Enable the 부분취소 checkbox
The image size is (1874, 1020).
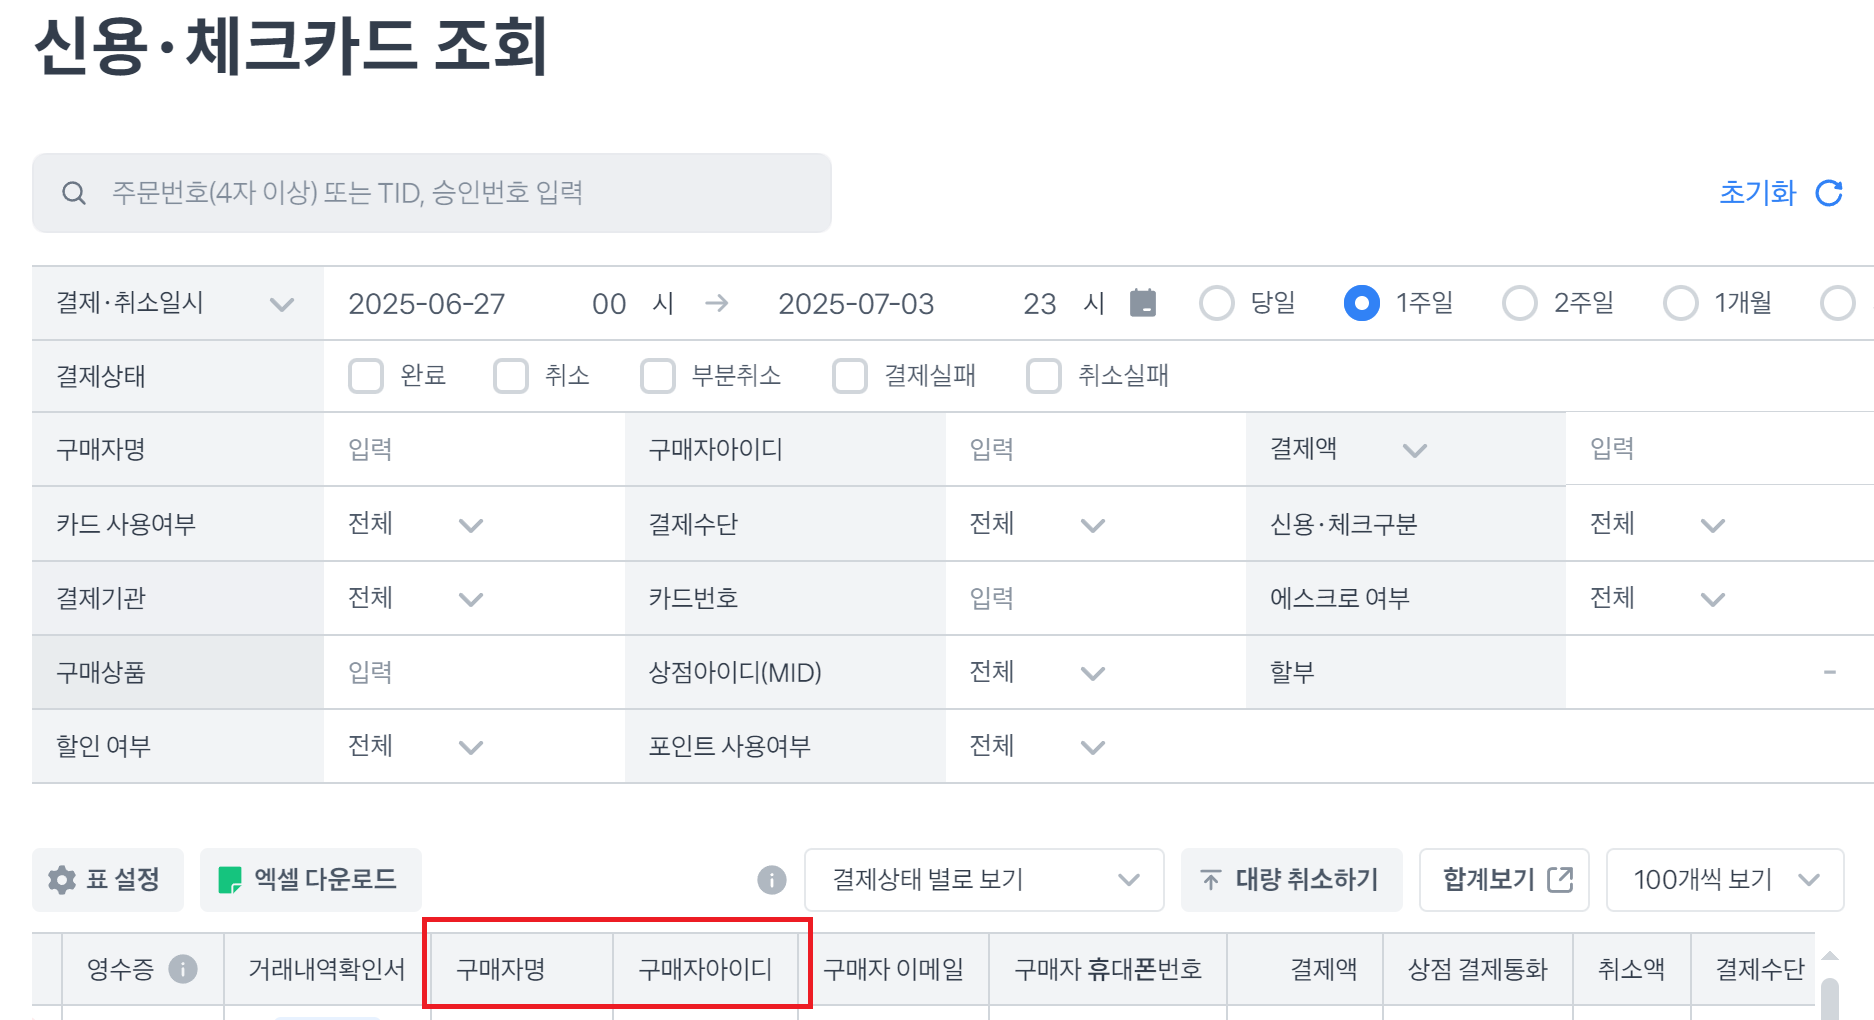658,376
